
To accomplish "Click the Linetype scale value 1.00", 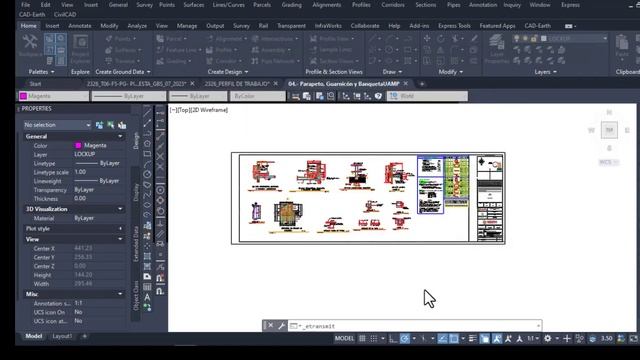I will click(x=80, y=172).
